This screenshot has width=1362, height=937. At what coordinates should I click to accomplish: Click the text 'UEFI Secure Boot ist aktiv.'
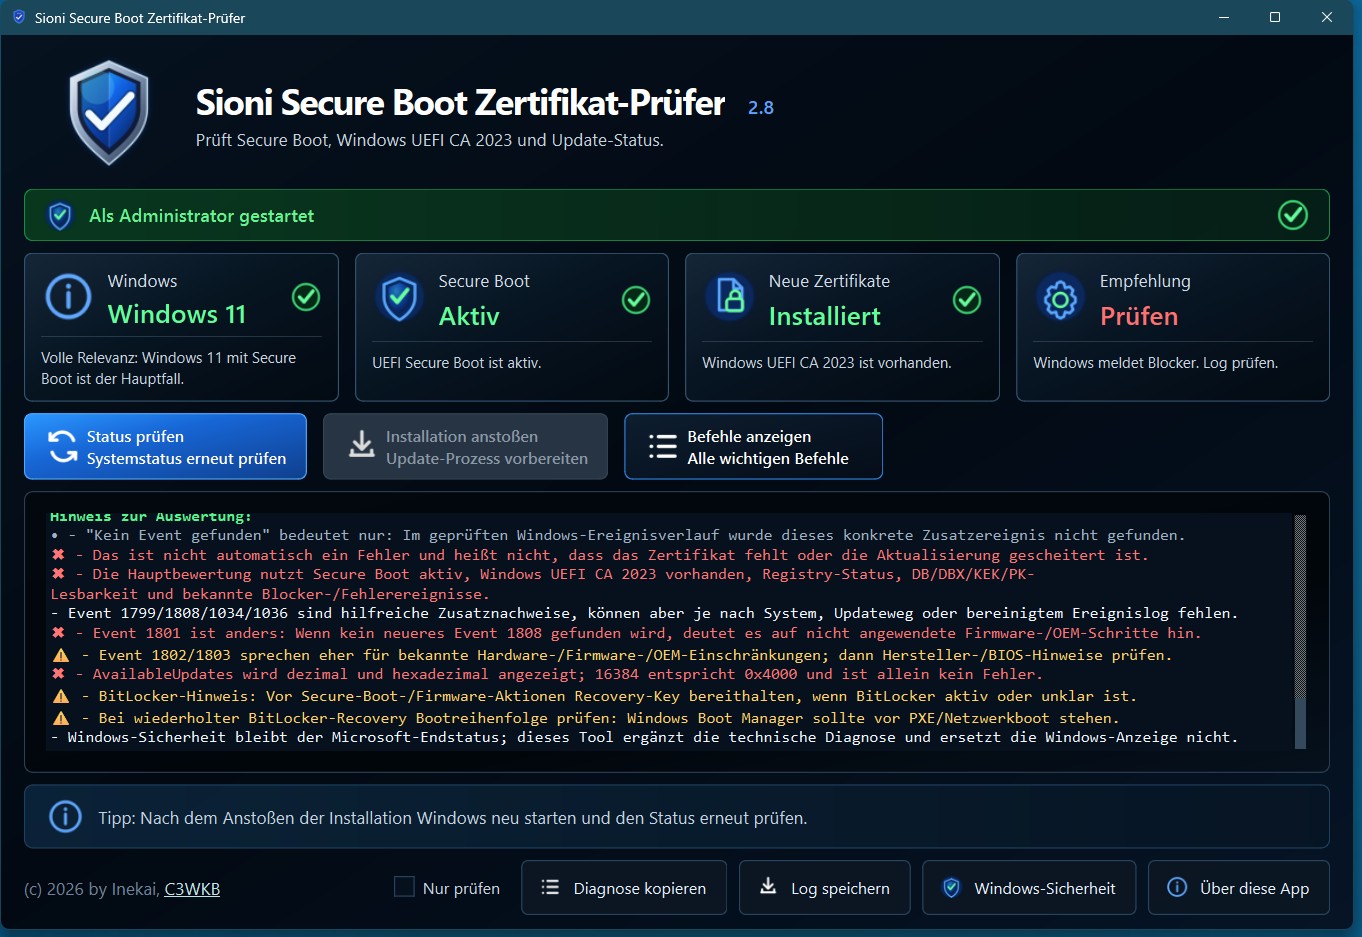(x=457, y=363)
